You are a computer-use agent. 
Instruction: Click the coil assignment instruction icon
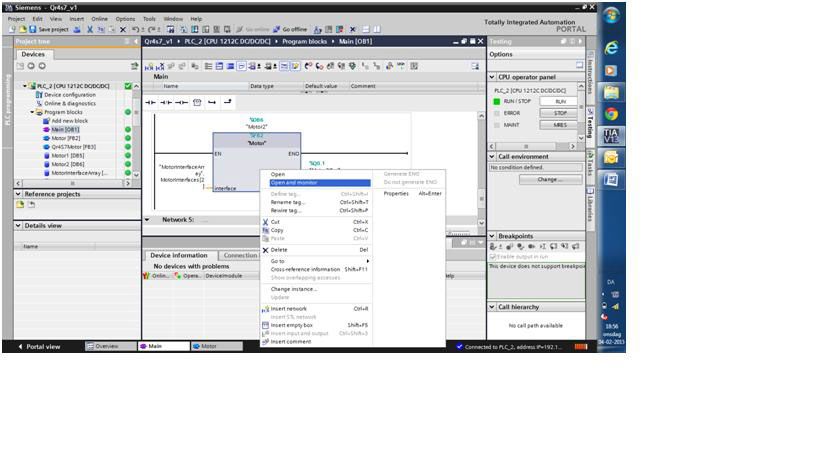(x=181, y=102)
